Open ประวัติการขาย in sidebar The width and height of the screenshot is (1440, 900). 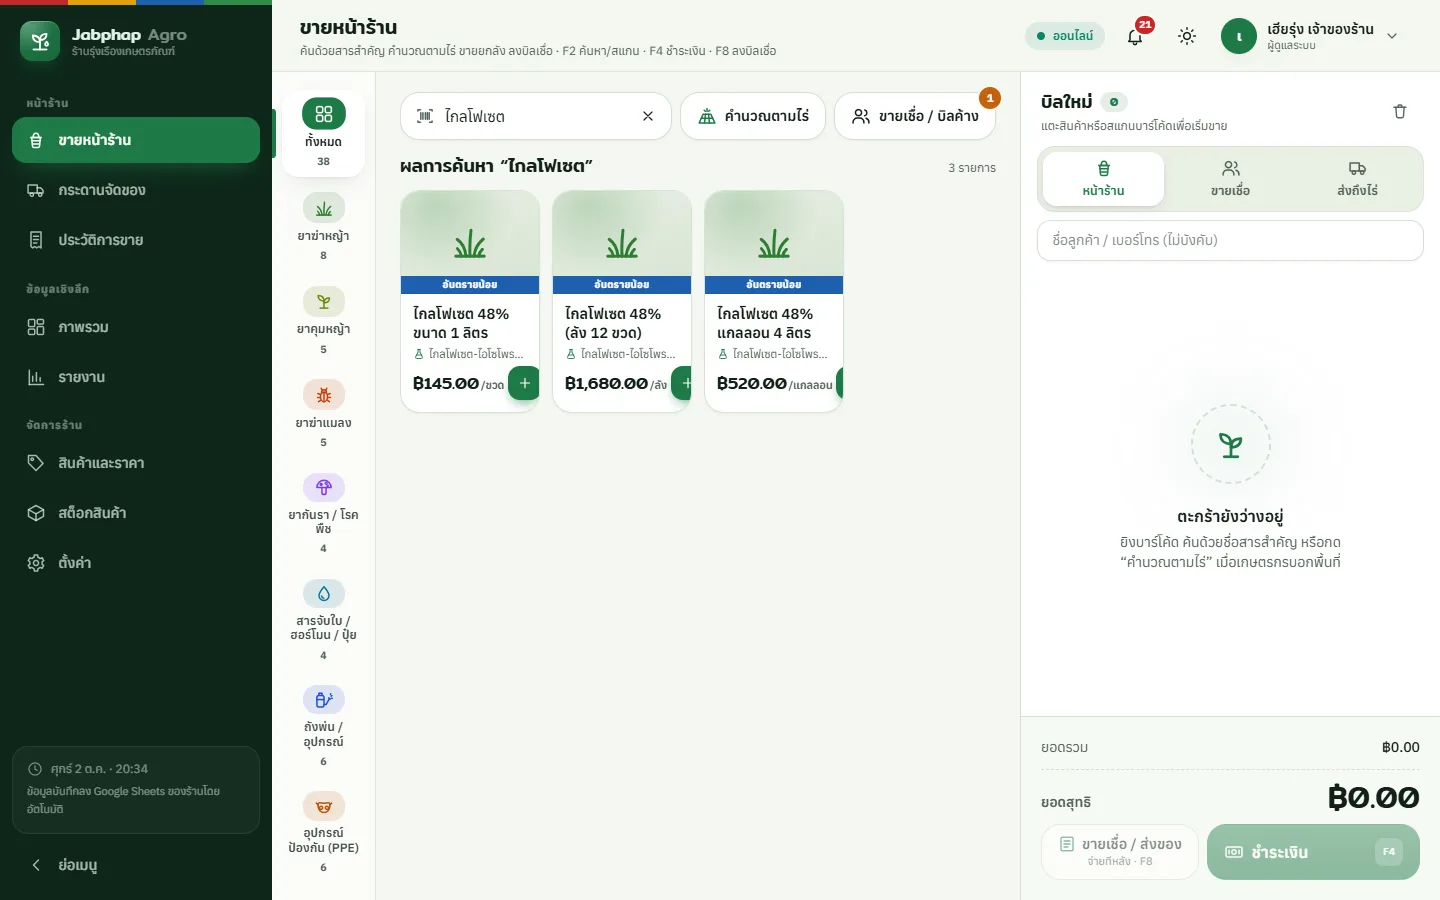pos(136,240)
